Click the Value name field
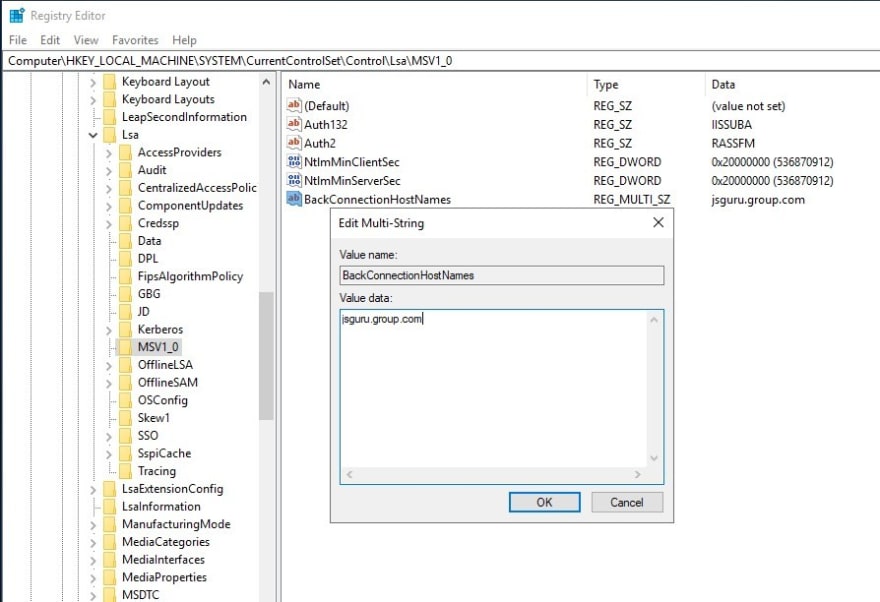This screenshot has width=880, height=602. (x=502, y=275)
